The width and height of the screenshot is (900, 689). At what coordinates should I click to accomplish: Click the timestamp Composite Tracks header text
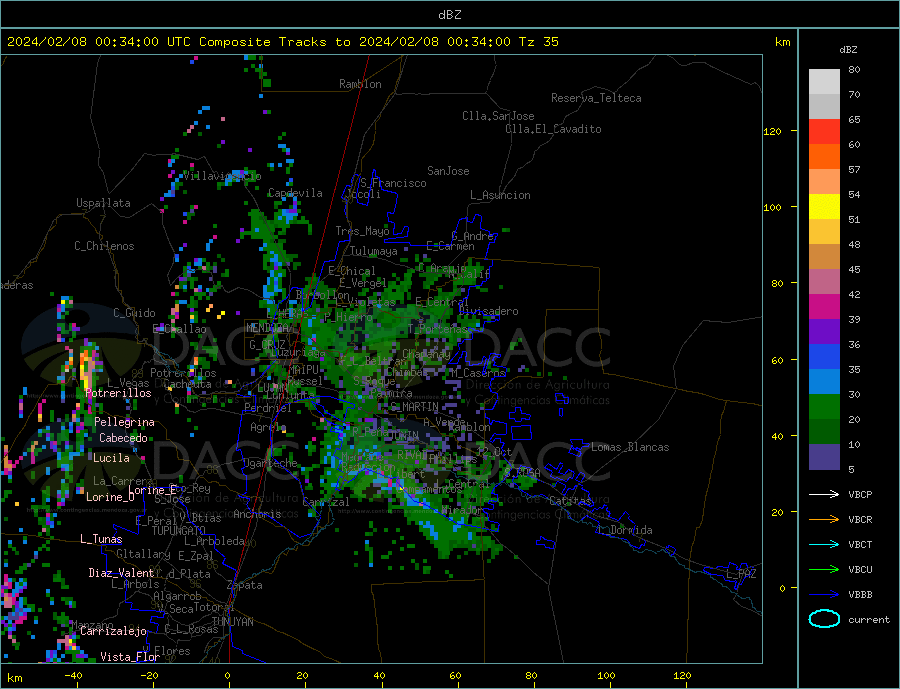(x=282, y=42)
